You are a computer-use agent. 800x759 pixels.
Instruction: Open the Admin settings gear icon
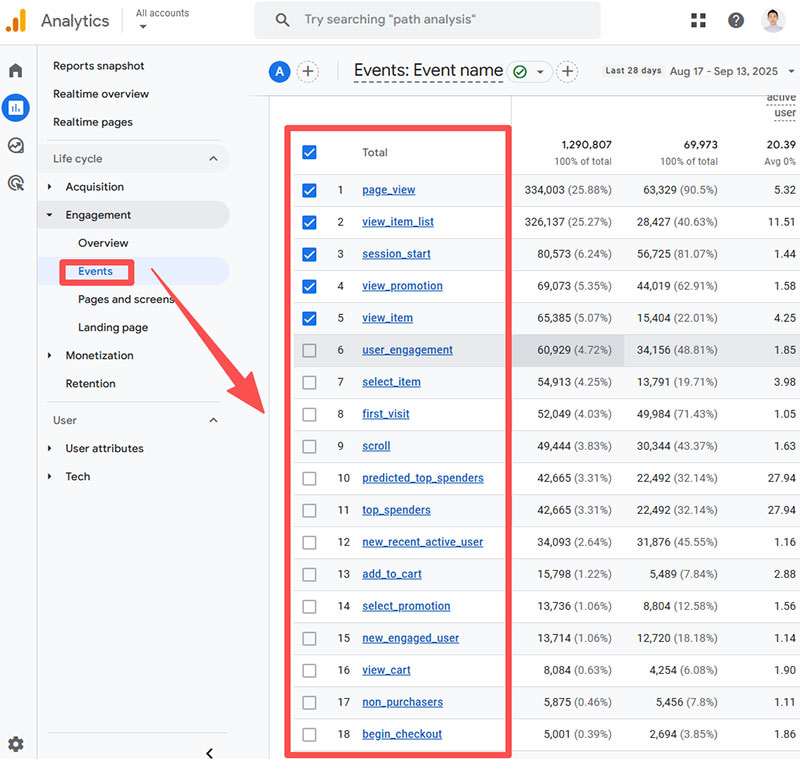tap(16, 744)
